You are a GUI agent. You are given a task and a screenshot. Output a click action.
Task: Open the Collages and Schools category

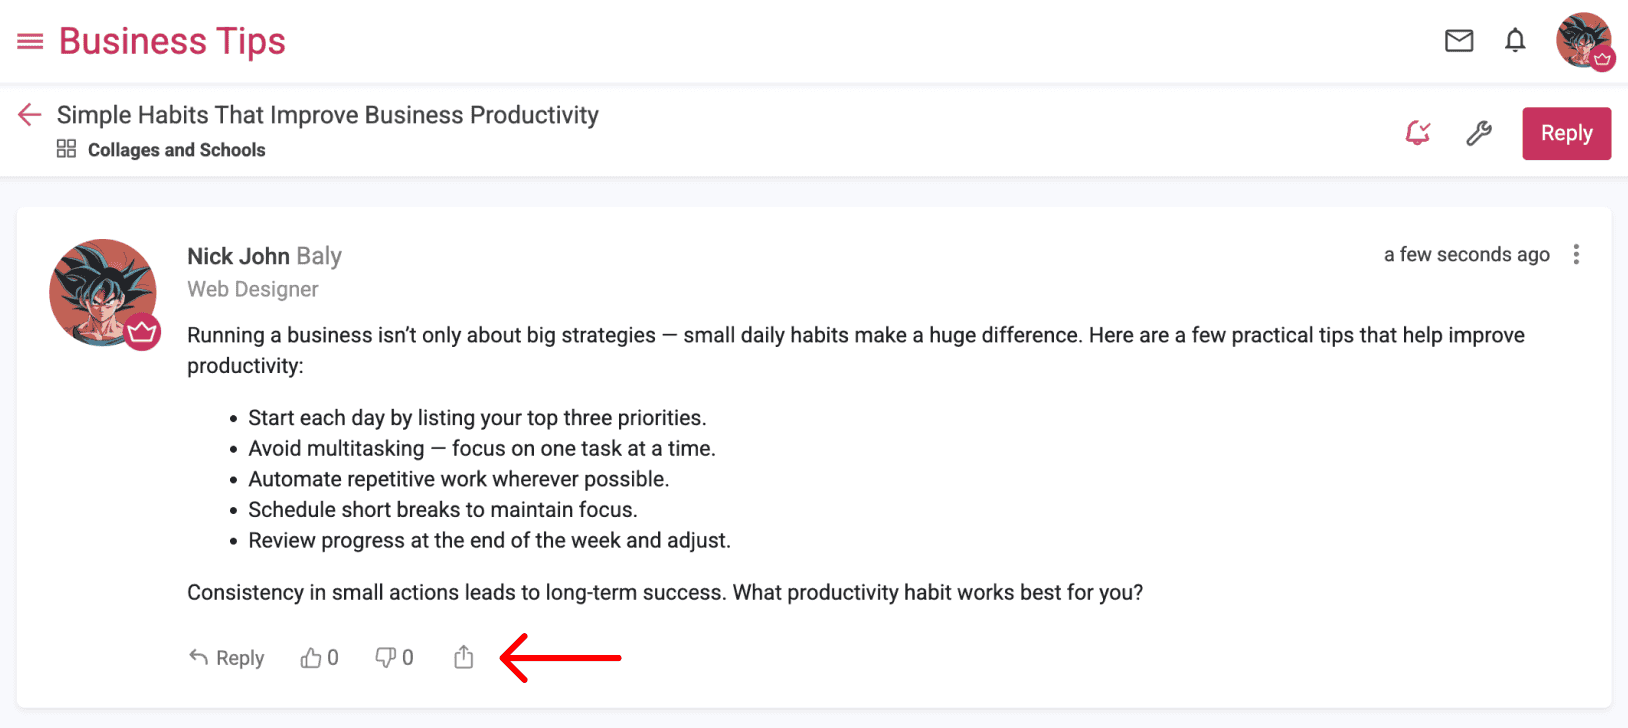(177, 150)
